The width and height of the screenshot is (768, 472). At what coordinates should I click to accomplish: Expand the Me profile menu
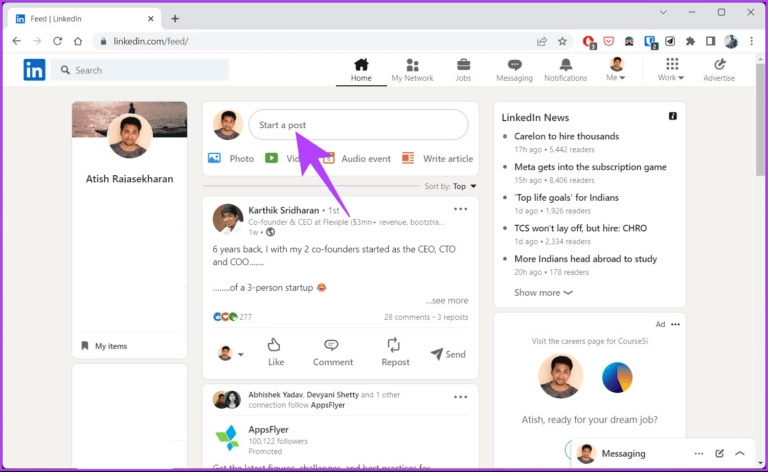tap(616, 69)
